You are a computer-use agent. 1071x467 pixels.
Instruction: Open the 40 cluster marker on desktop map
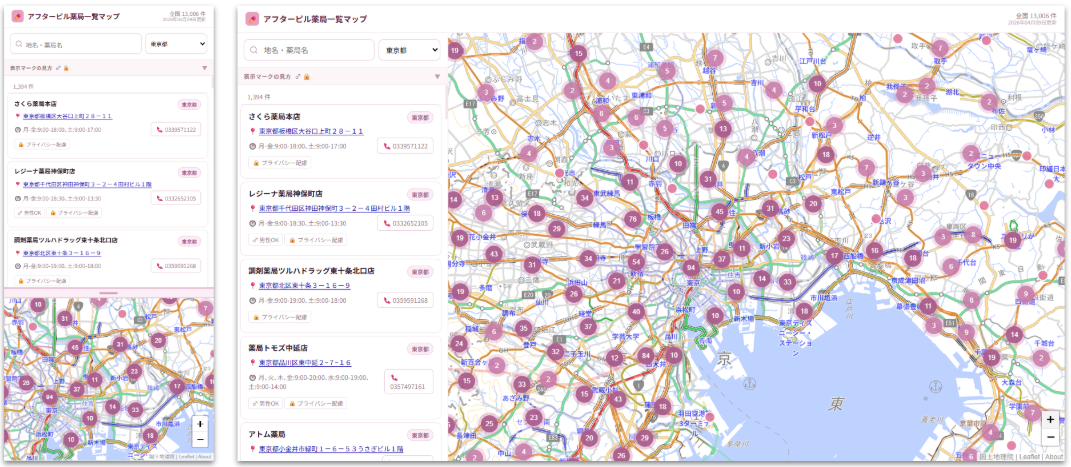pos(636,312)
